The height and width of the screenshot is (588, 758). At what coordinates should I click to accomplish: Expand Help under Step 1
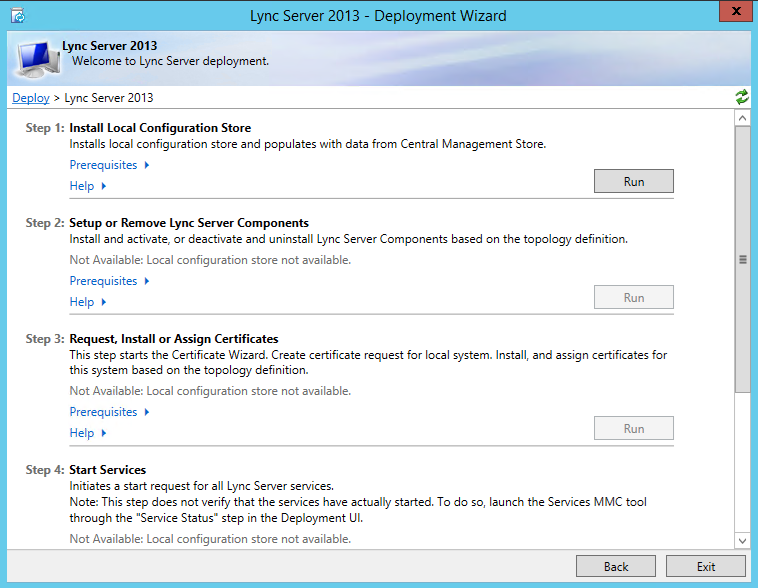tap(87, 186)
